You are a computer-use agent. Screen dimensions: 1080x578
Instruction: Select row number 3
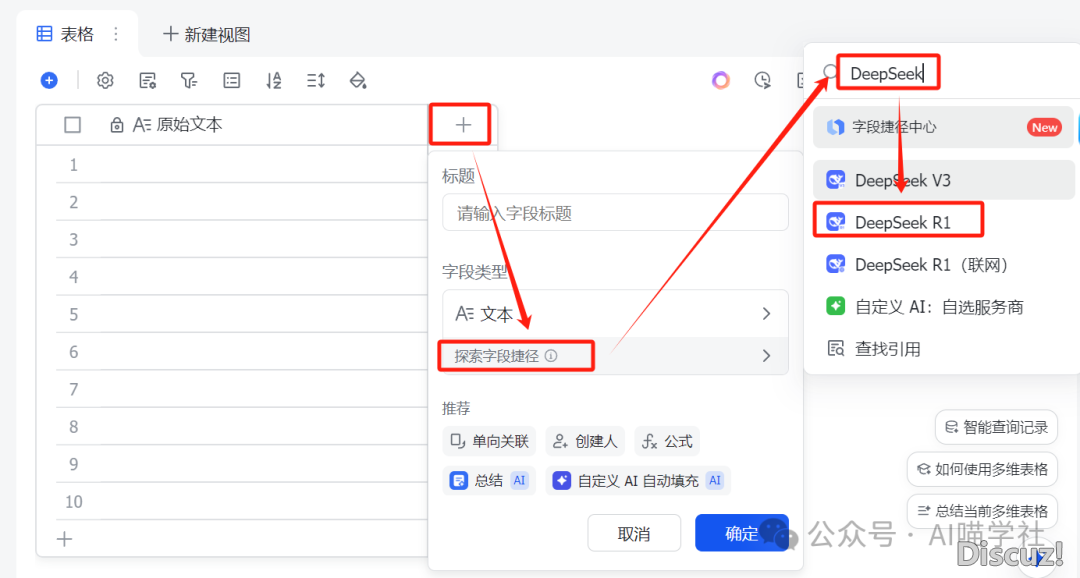74,240
